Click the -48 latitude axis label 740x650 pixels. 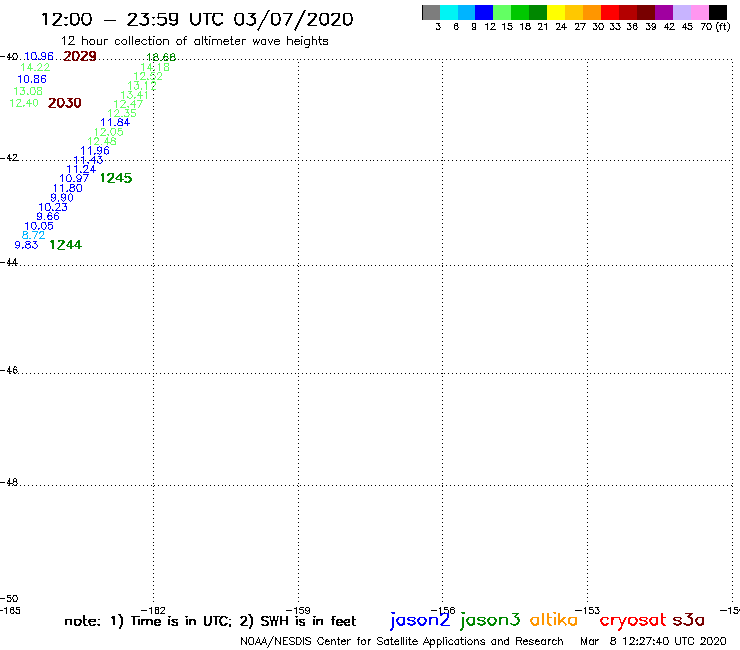click(10, 482)
